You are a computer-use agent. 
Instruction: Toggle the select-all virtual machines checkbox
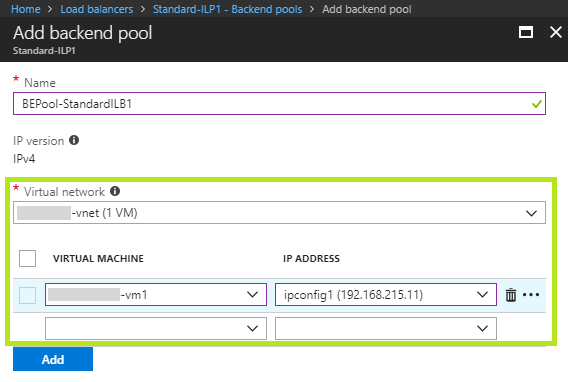[x=28, y=258]
